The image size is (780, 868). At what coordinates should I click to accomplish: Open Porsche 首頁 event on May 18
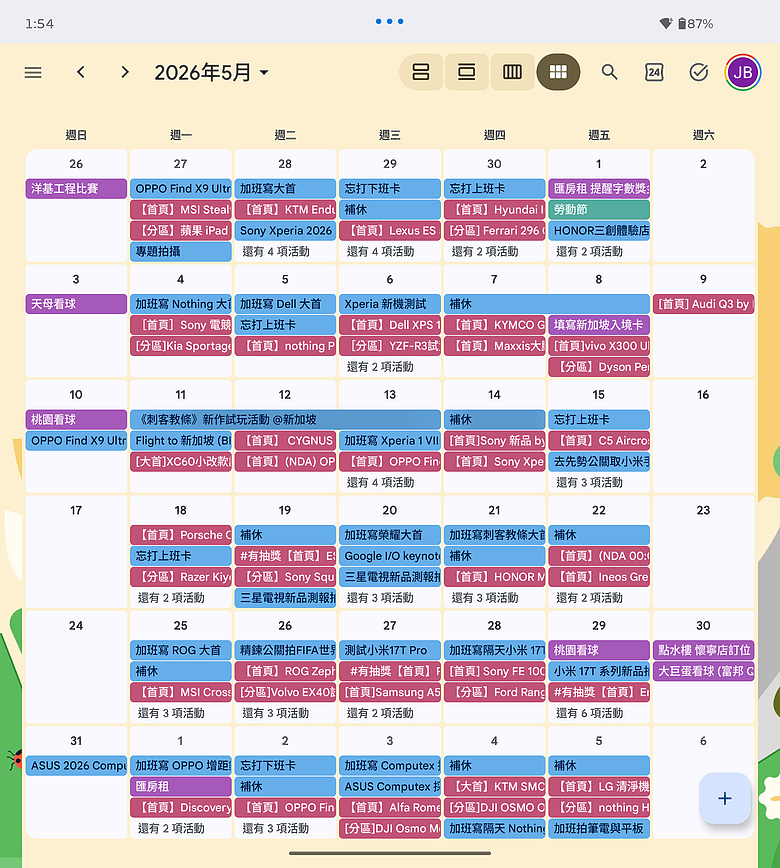point(181,535)
